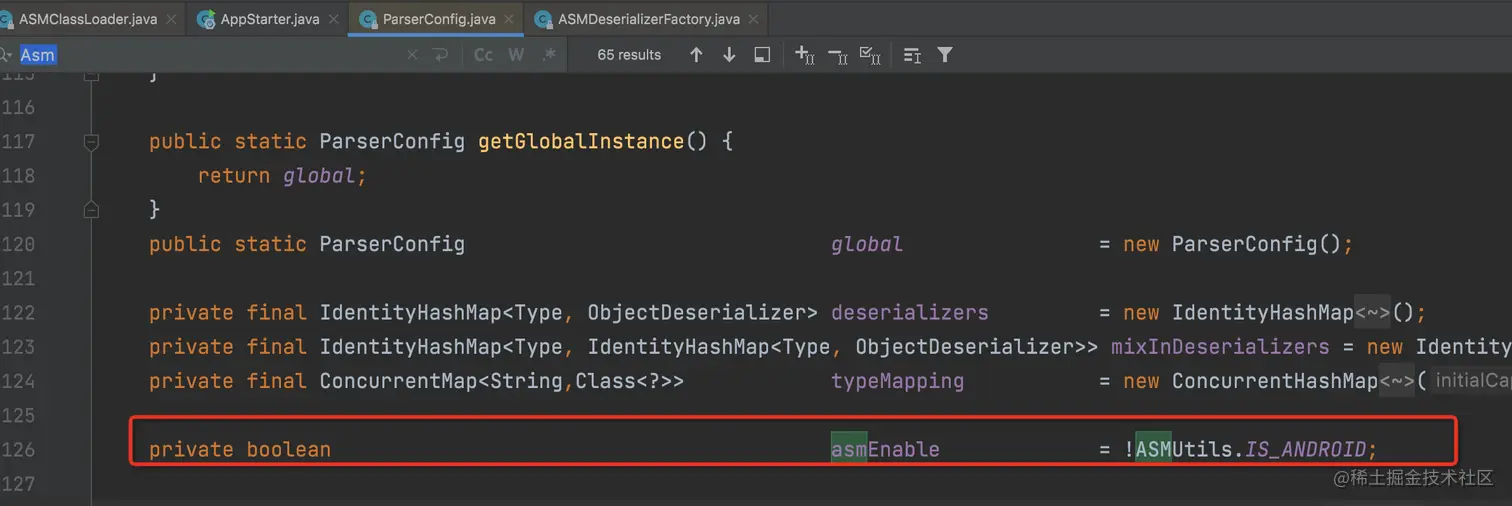Click 'private boolean' on line 126
Screen dimensions: 1512x506
point(240,449)
